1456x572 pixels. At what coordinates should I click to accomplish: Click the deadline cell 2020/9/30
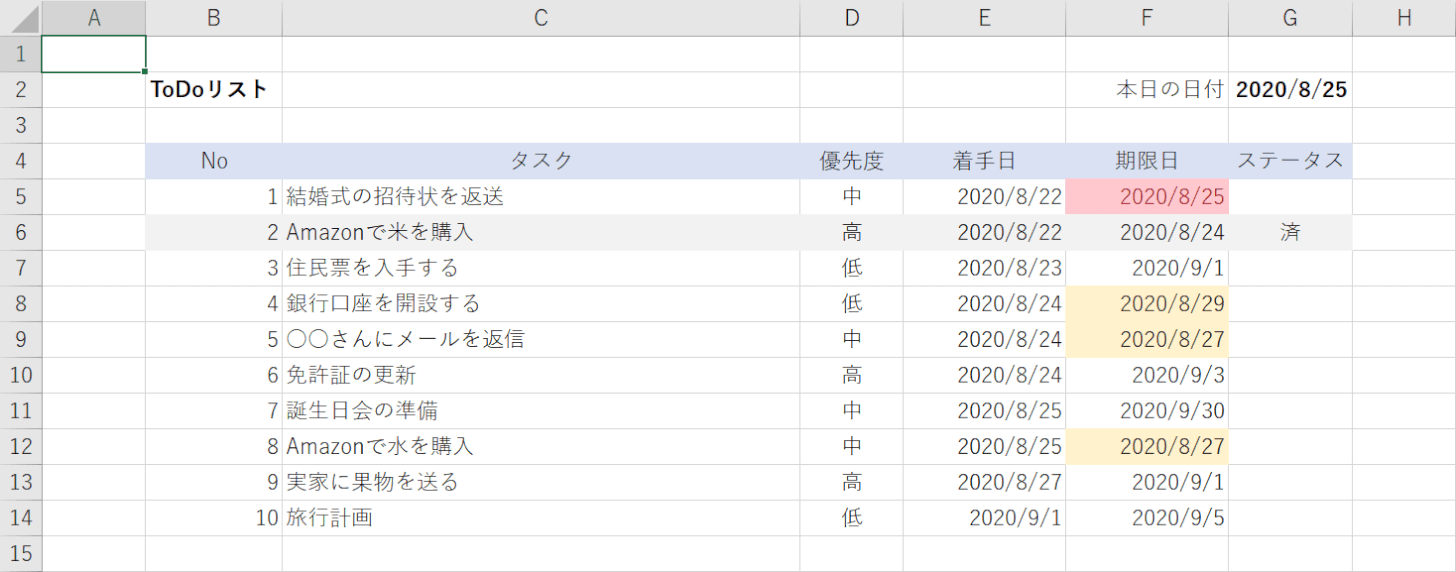(1147, 411)
